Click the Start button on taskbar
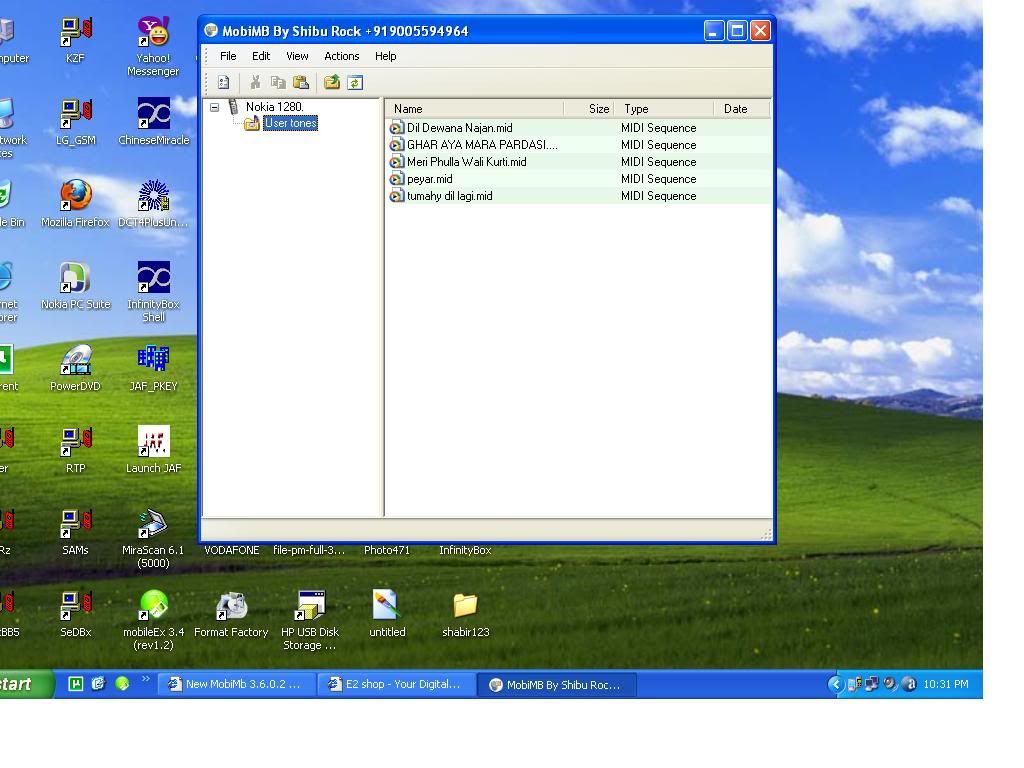This screenshot has height=768, width=1024. pos(25,684)
